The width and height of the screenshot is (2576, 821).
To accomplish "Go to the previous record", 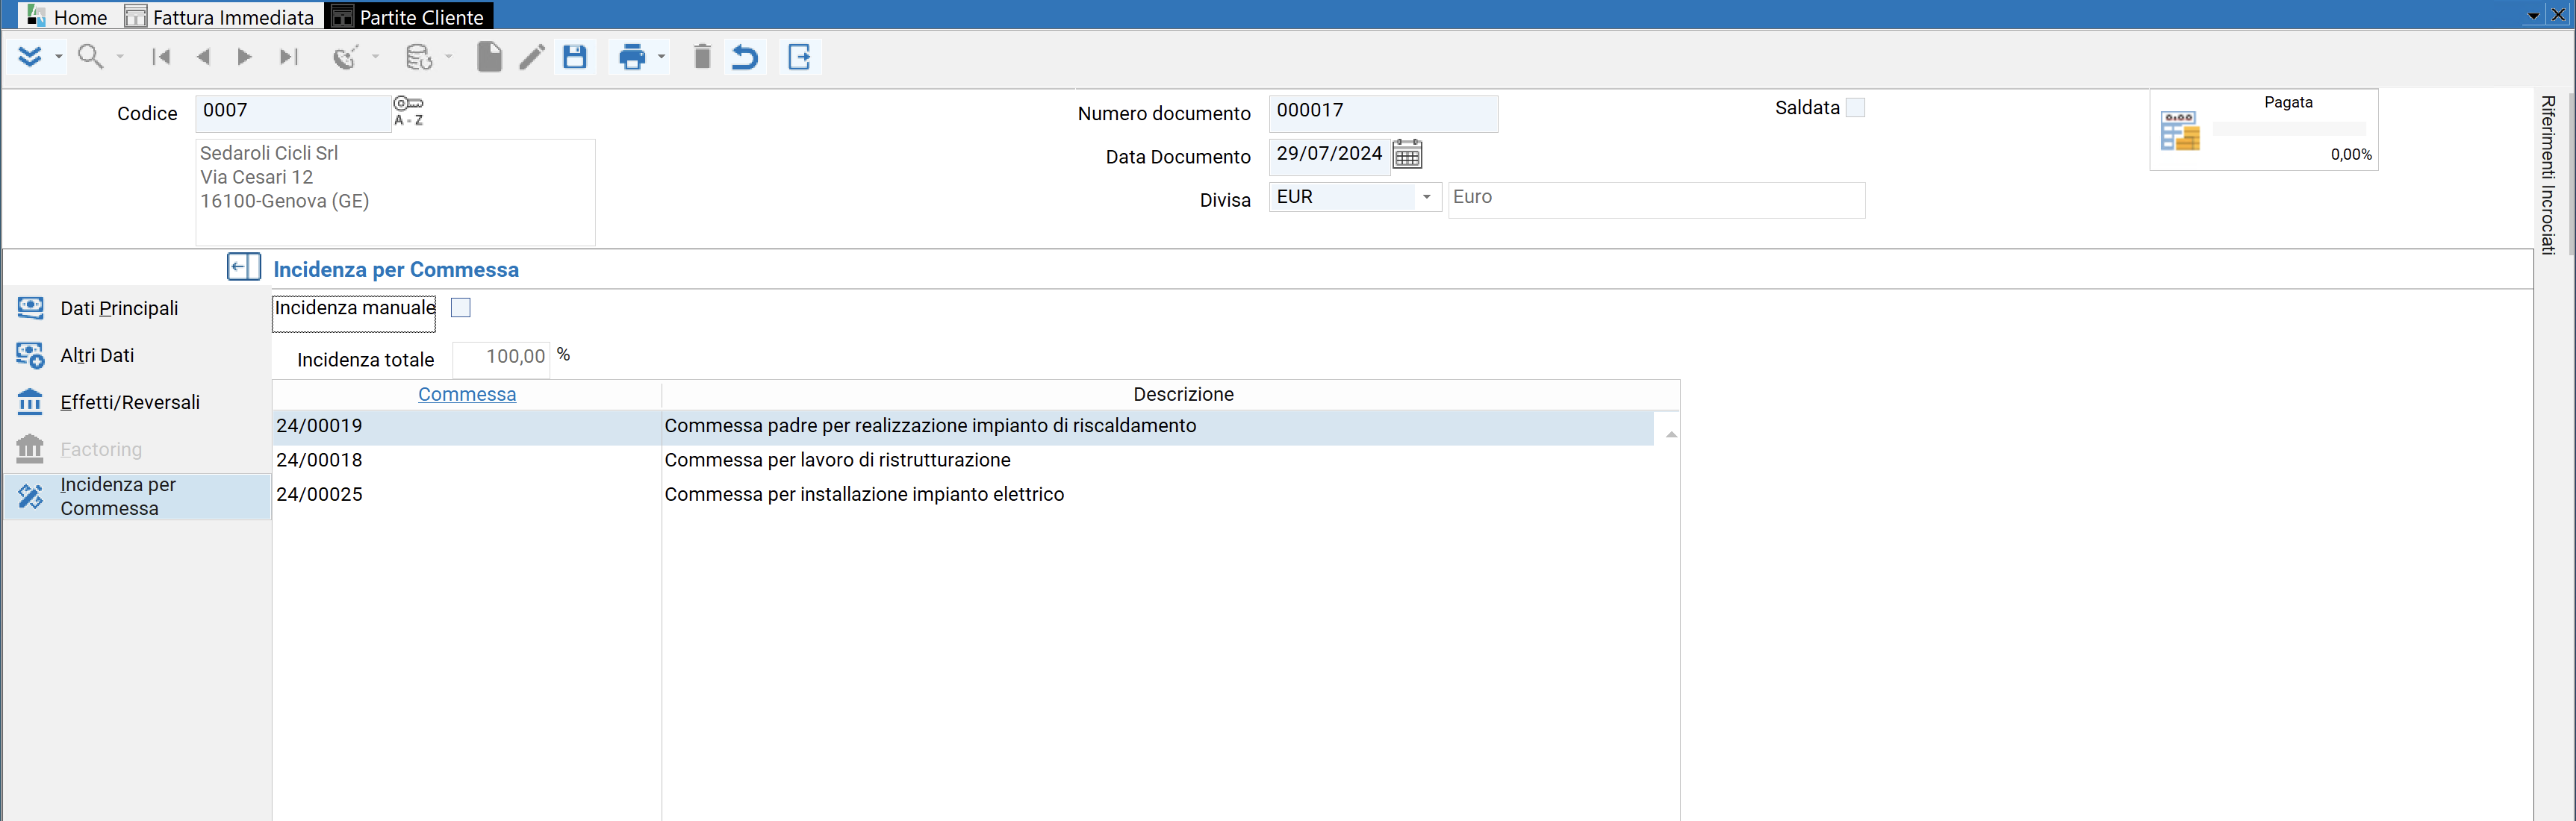I will (x=203, y=57).
